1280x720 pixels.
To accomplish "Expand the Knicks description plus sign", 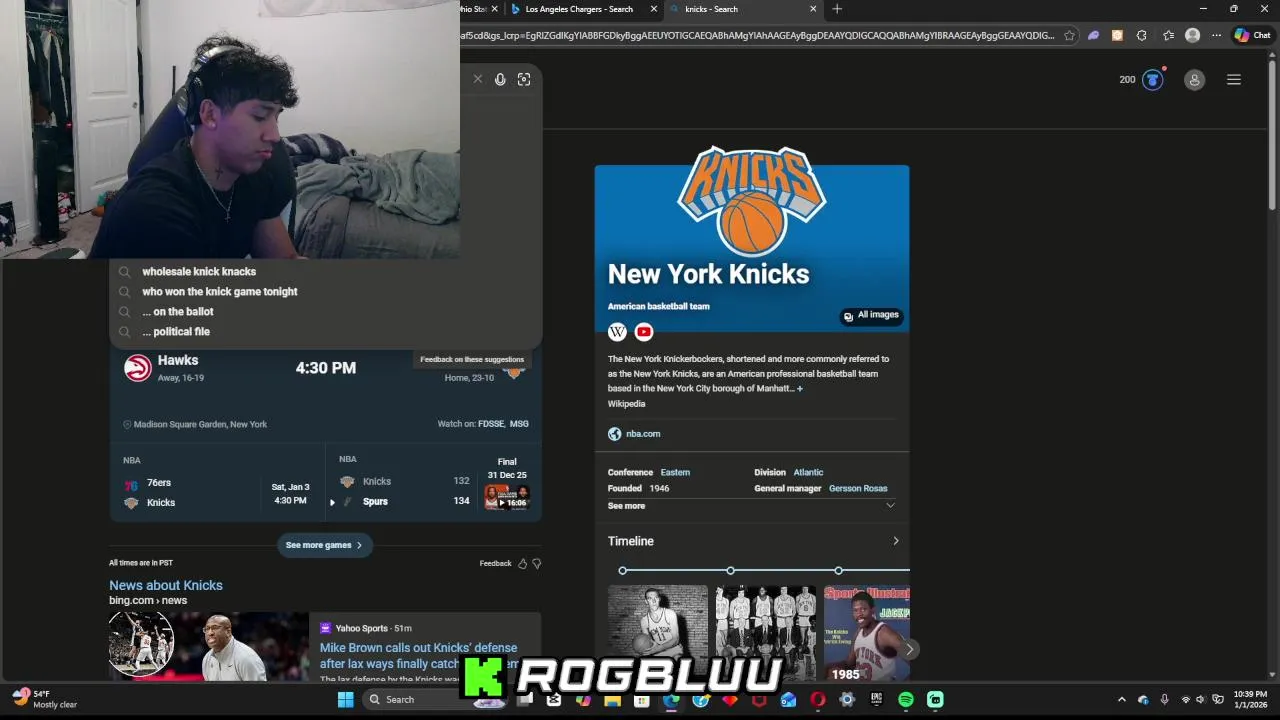I will [x=800, y=389].
